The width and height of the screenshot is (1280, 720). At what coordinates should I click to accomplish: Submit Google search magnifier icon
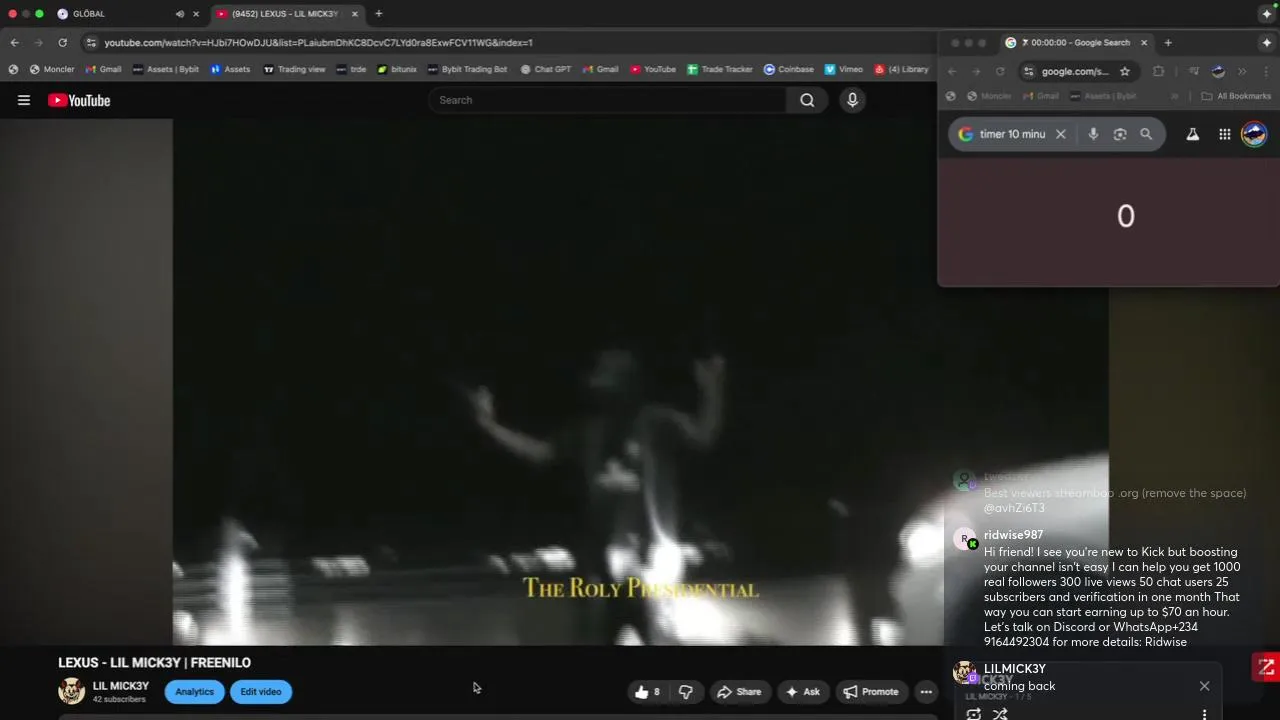tap(1146, 134)
